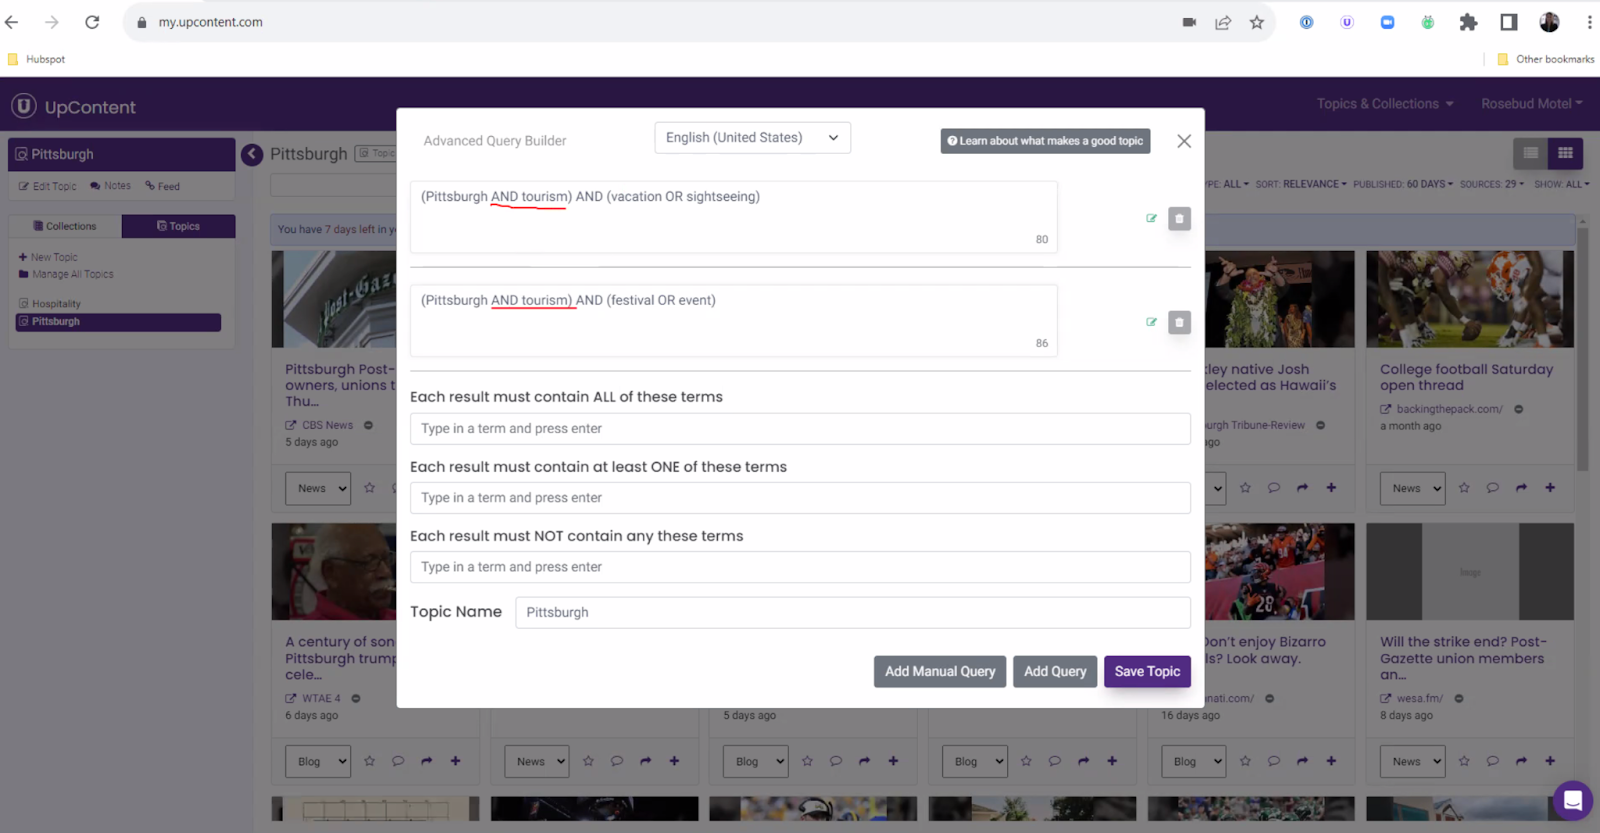Open the Chrome profile avatar
Image resolution: width=1600 pixels, height=833 pixels.
1549,22
